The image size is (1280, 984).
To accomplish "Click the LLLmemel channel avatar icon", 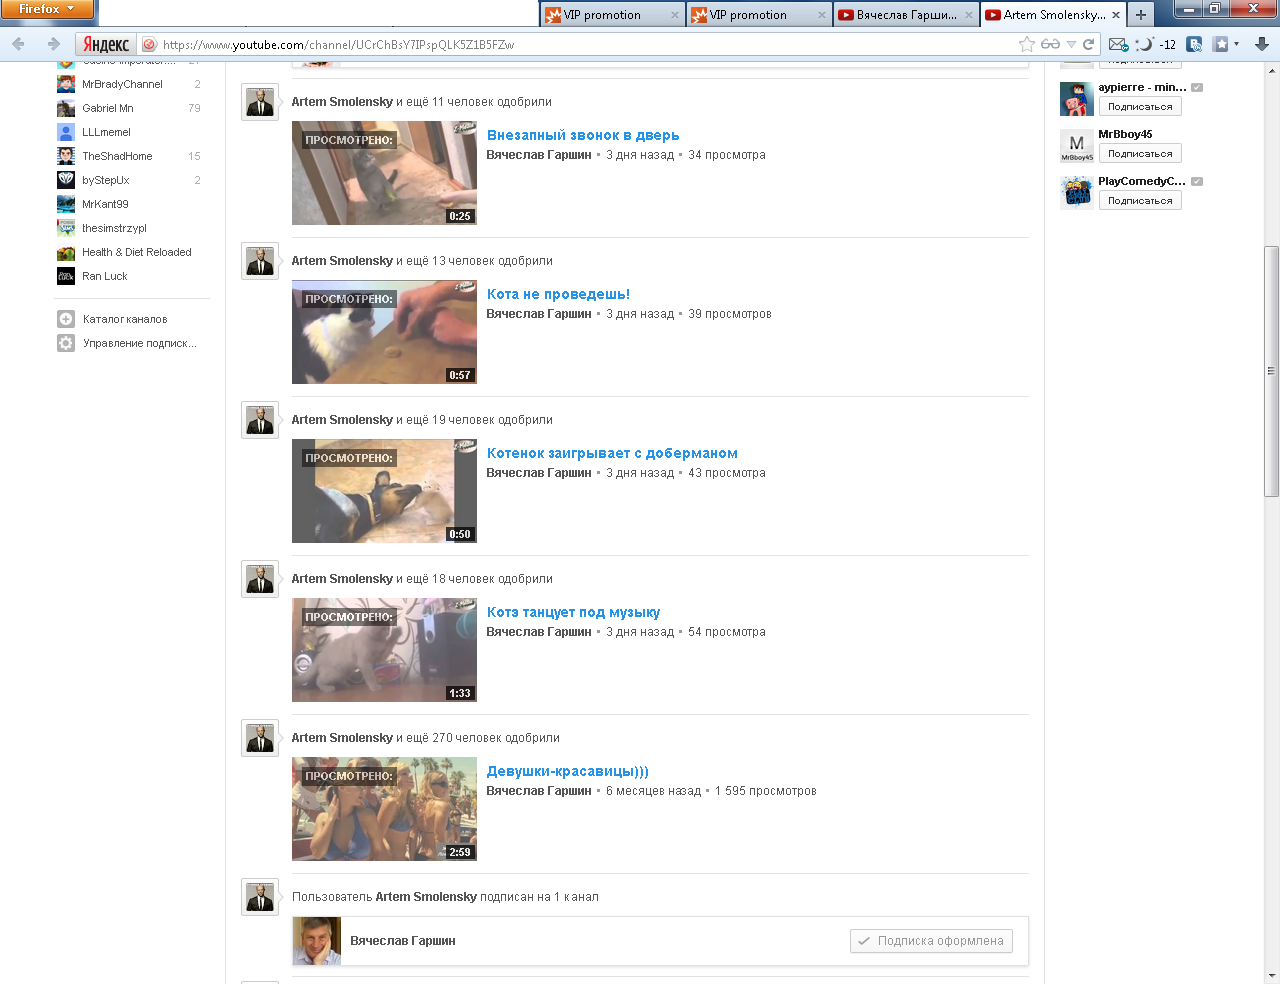I will point(66,132).
